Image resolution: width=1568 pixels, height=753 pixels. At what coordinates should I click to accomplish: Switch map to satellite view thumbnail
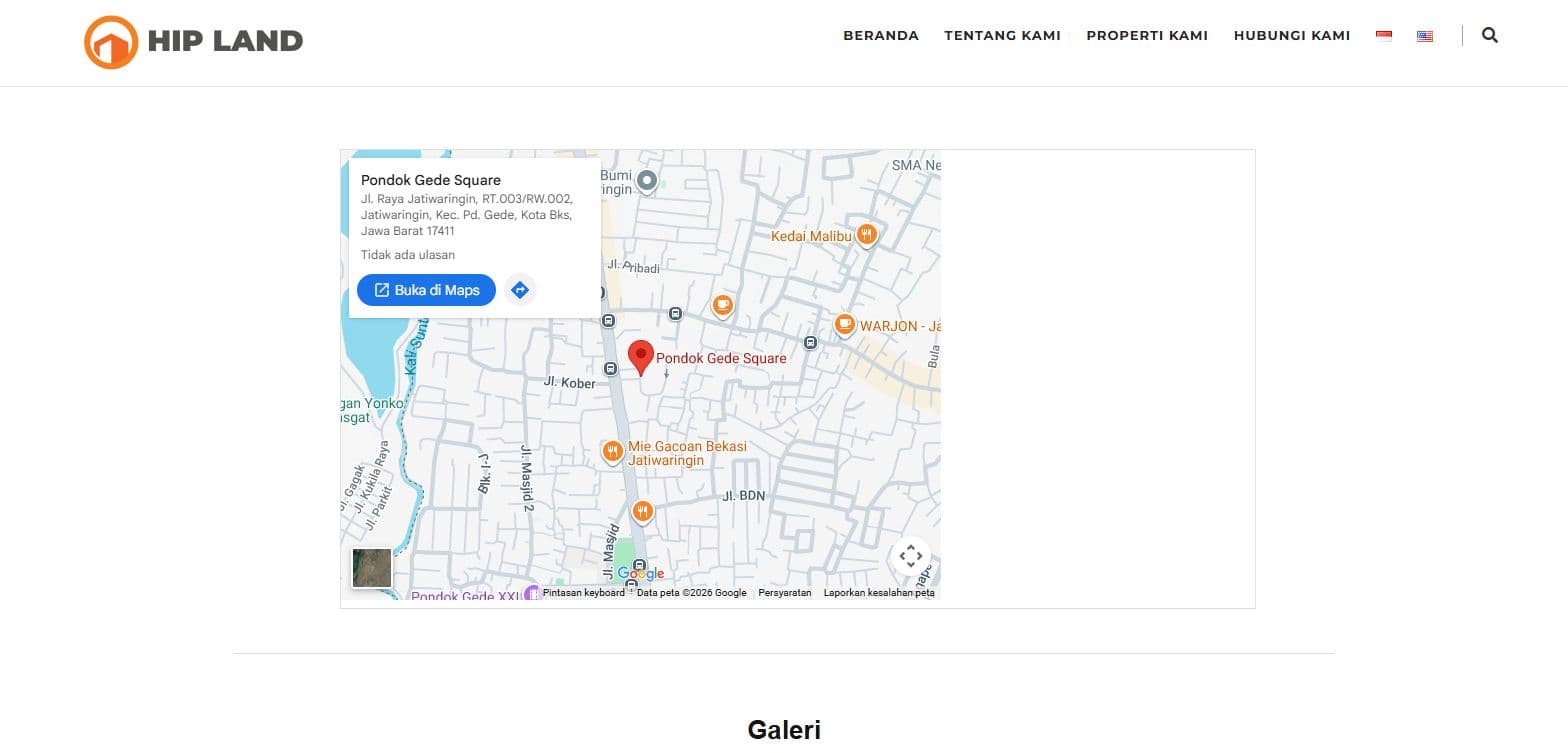pos(372,568)
